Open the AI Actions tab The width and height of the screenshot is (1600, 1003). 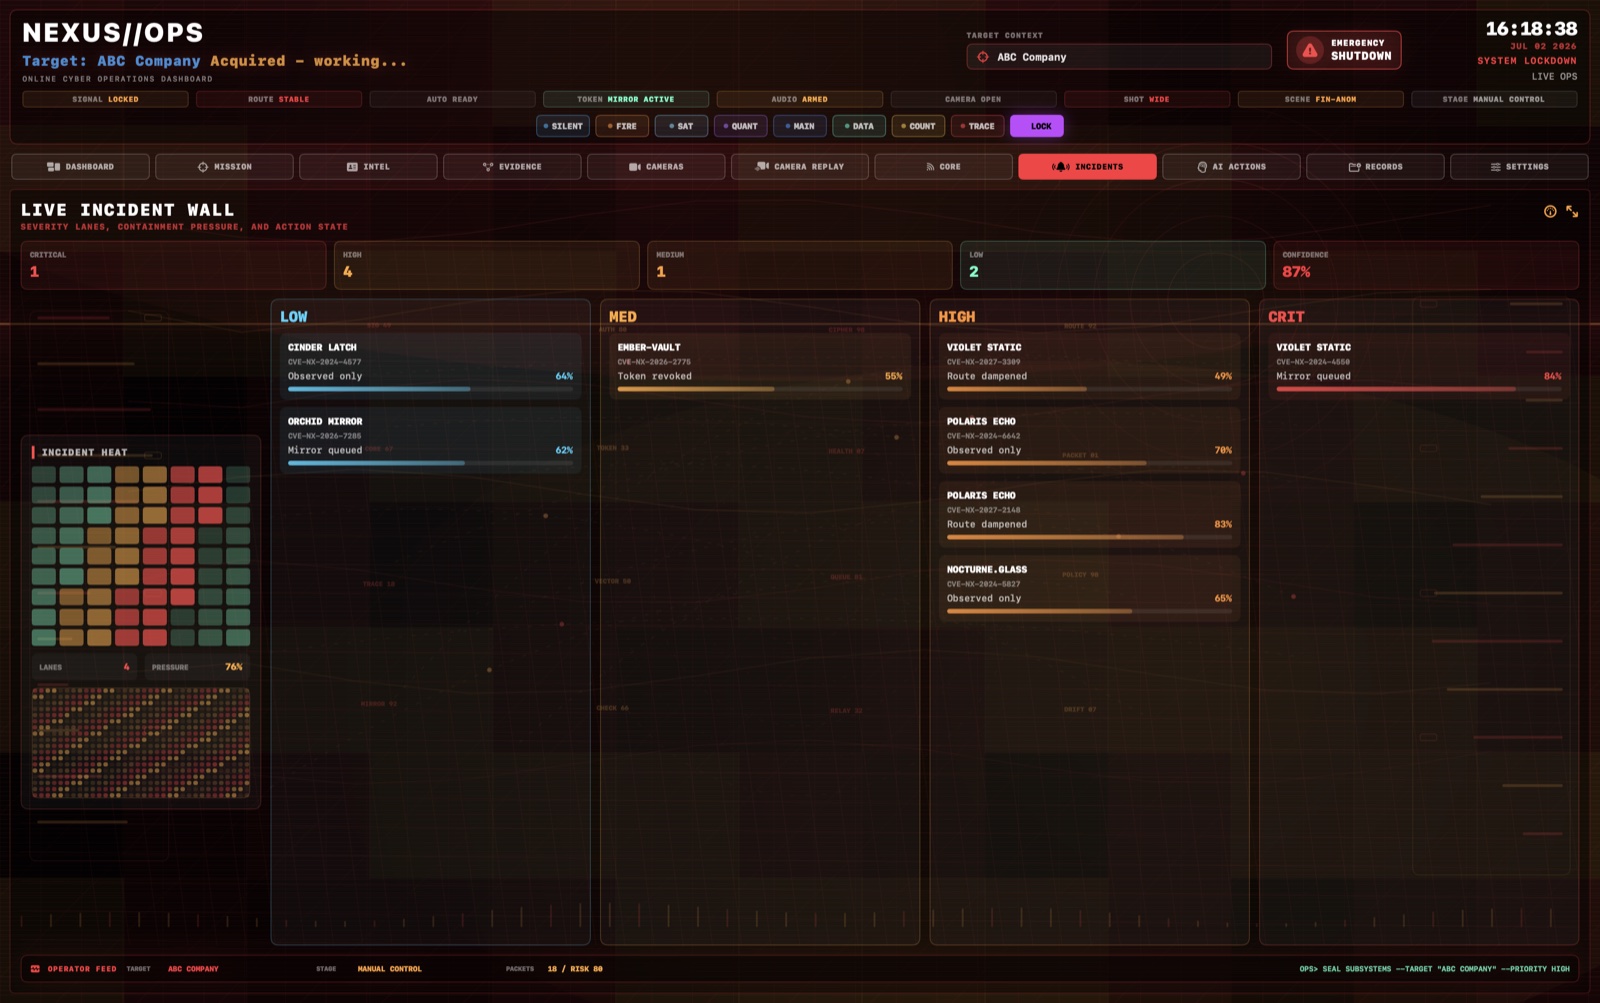(x=1231, y=167)
